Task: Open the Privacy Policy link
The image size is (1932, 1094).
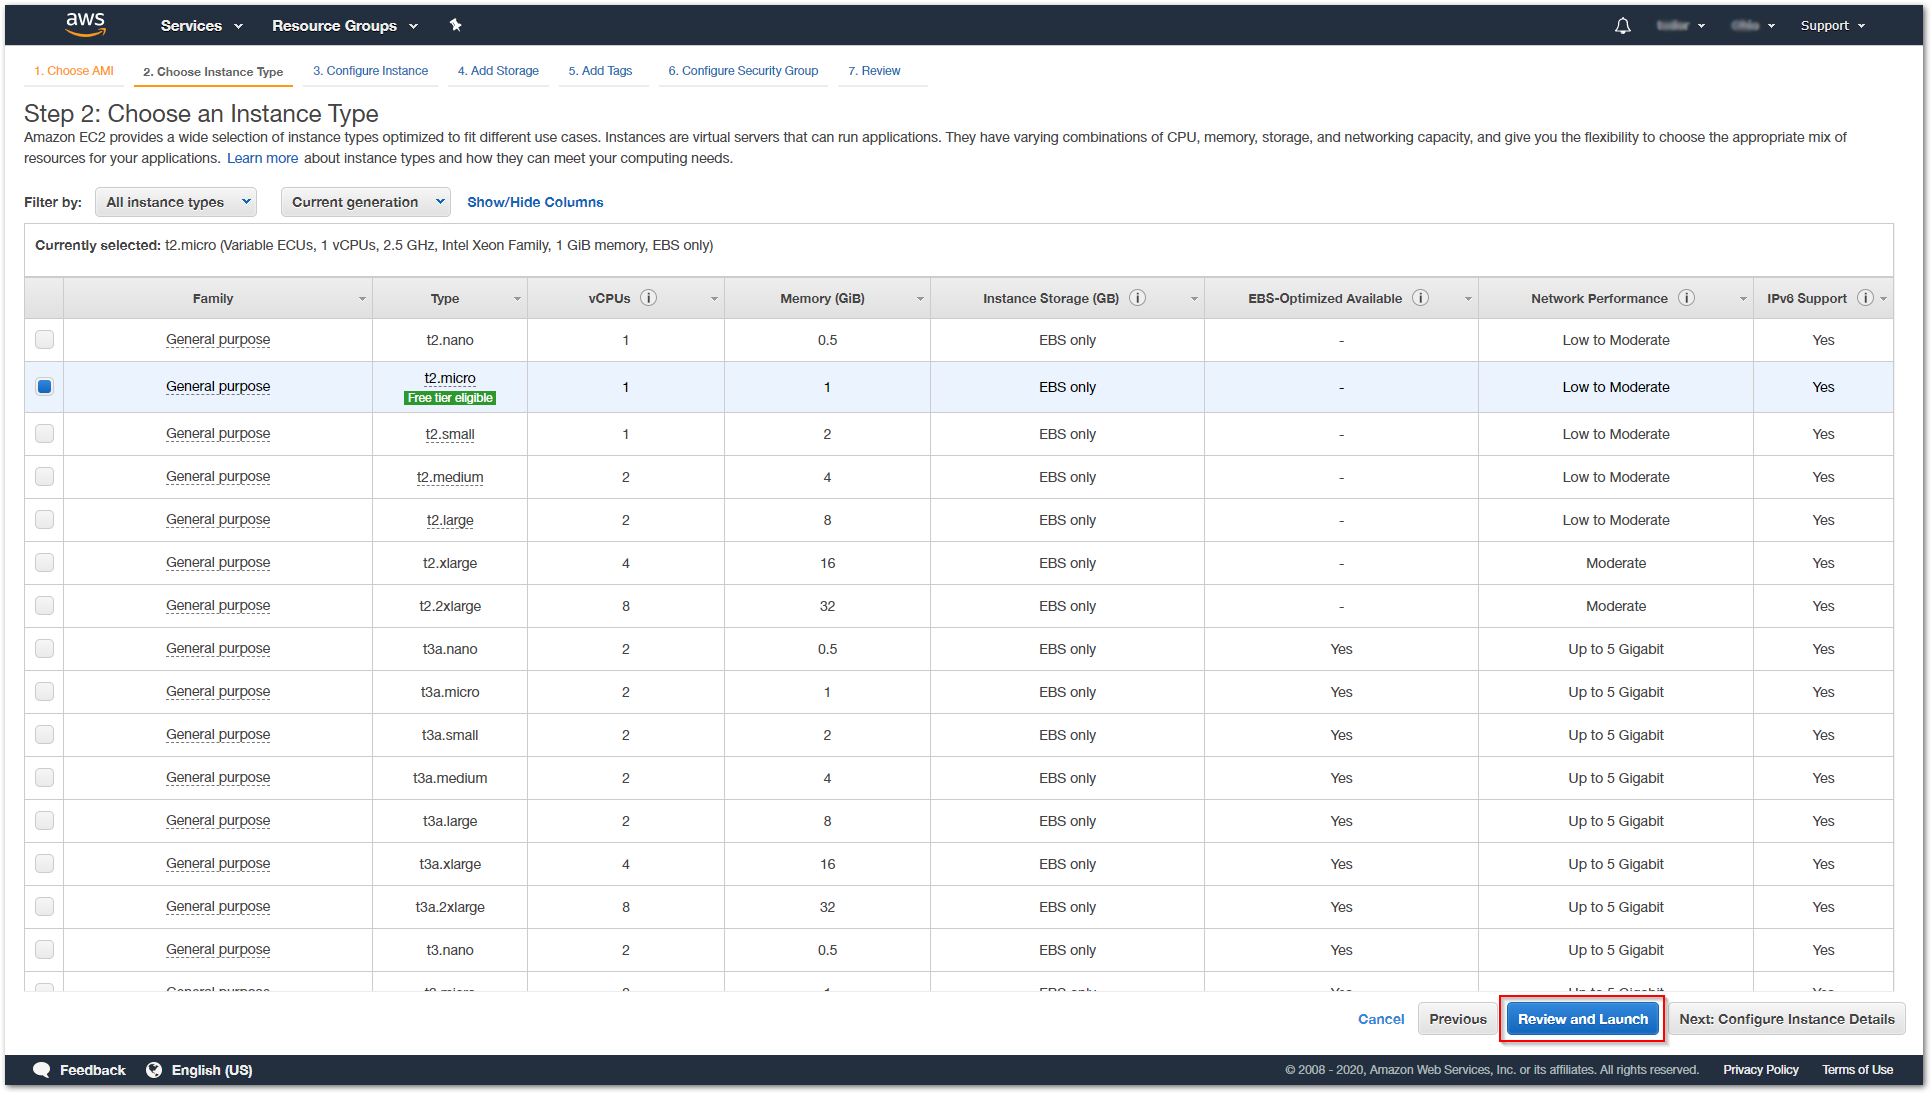Action: point(1760,1070)
